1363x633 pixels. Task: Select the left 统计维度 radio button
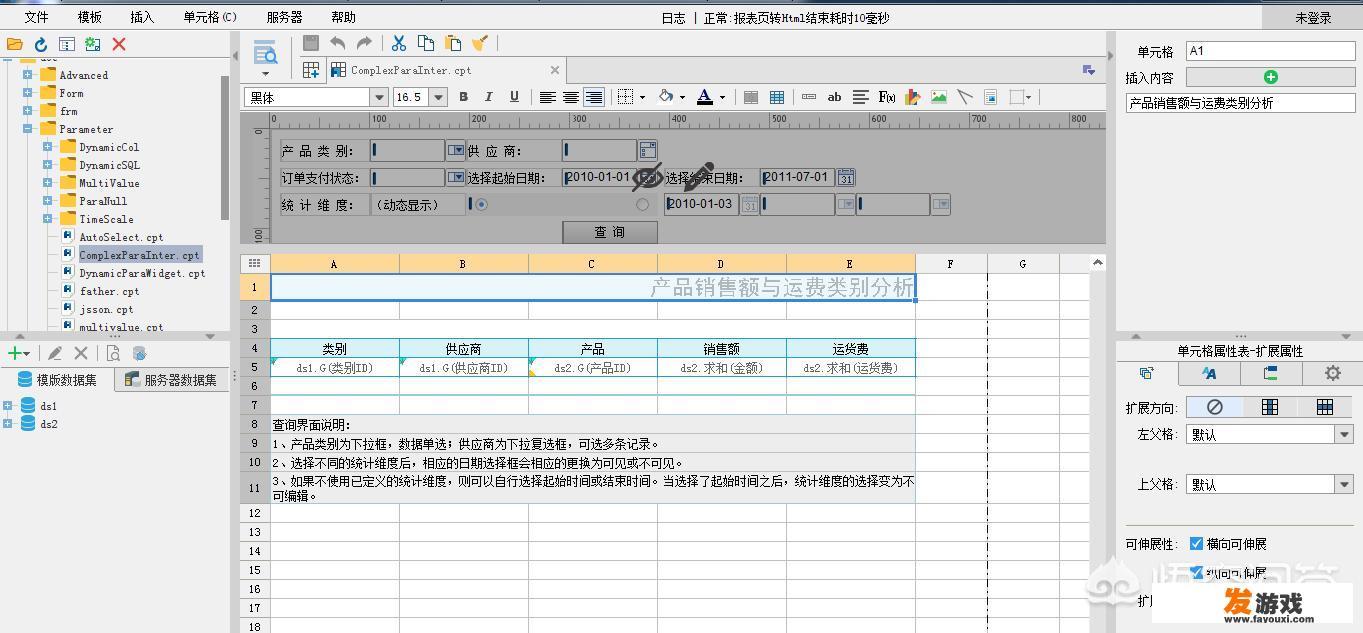[482, 204]
